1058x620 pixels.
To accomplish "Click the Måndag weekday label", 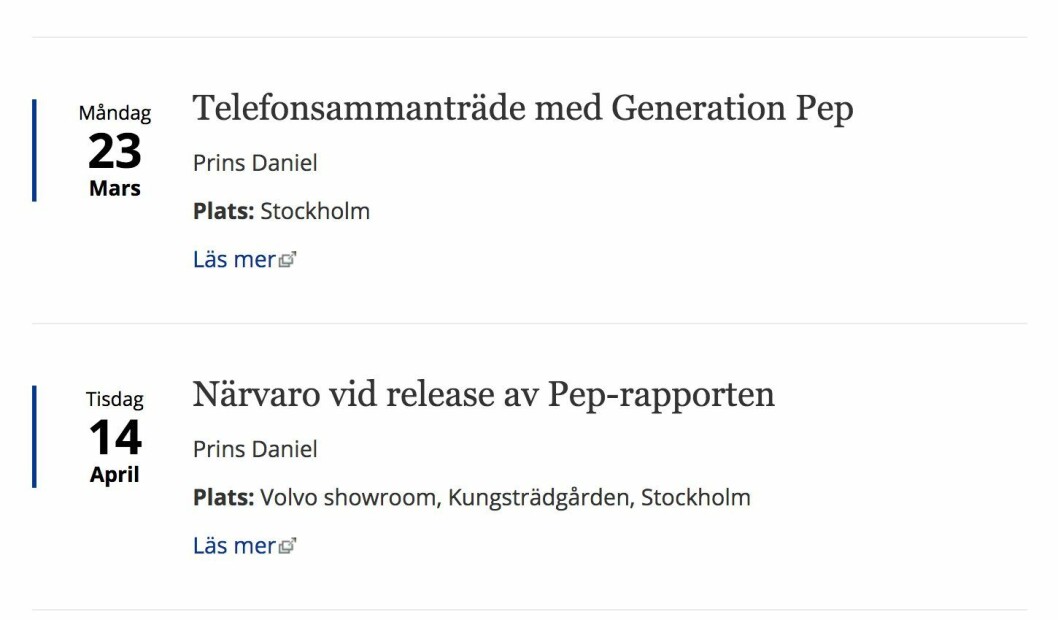I will 115,113.
